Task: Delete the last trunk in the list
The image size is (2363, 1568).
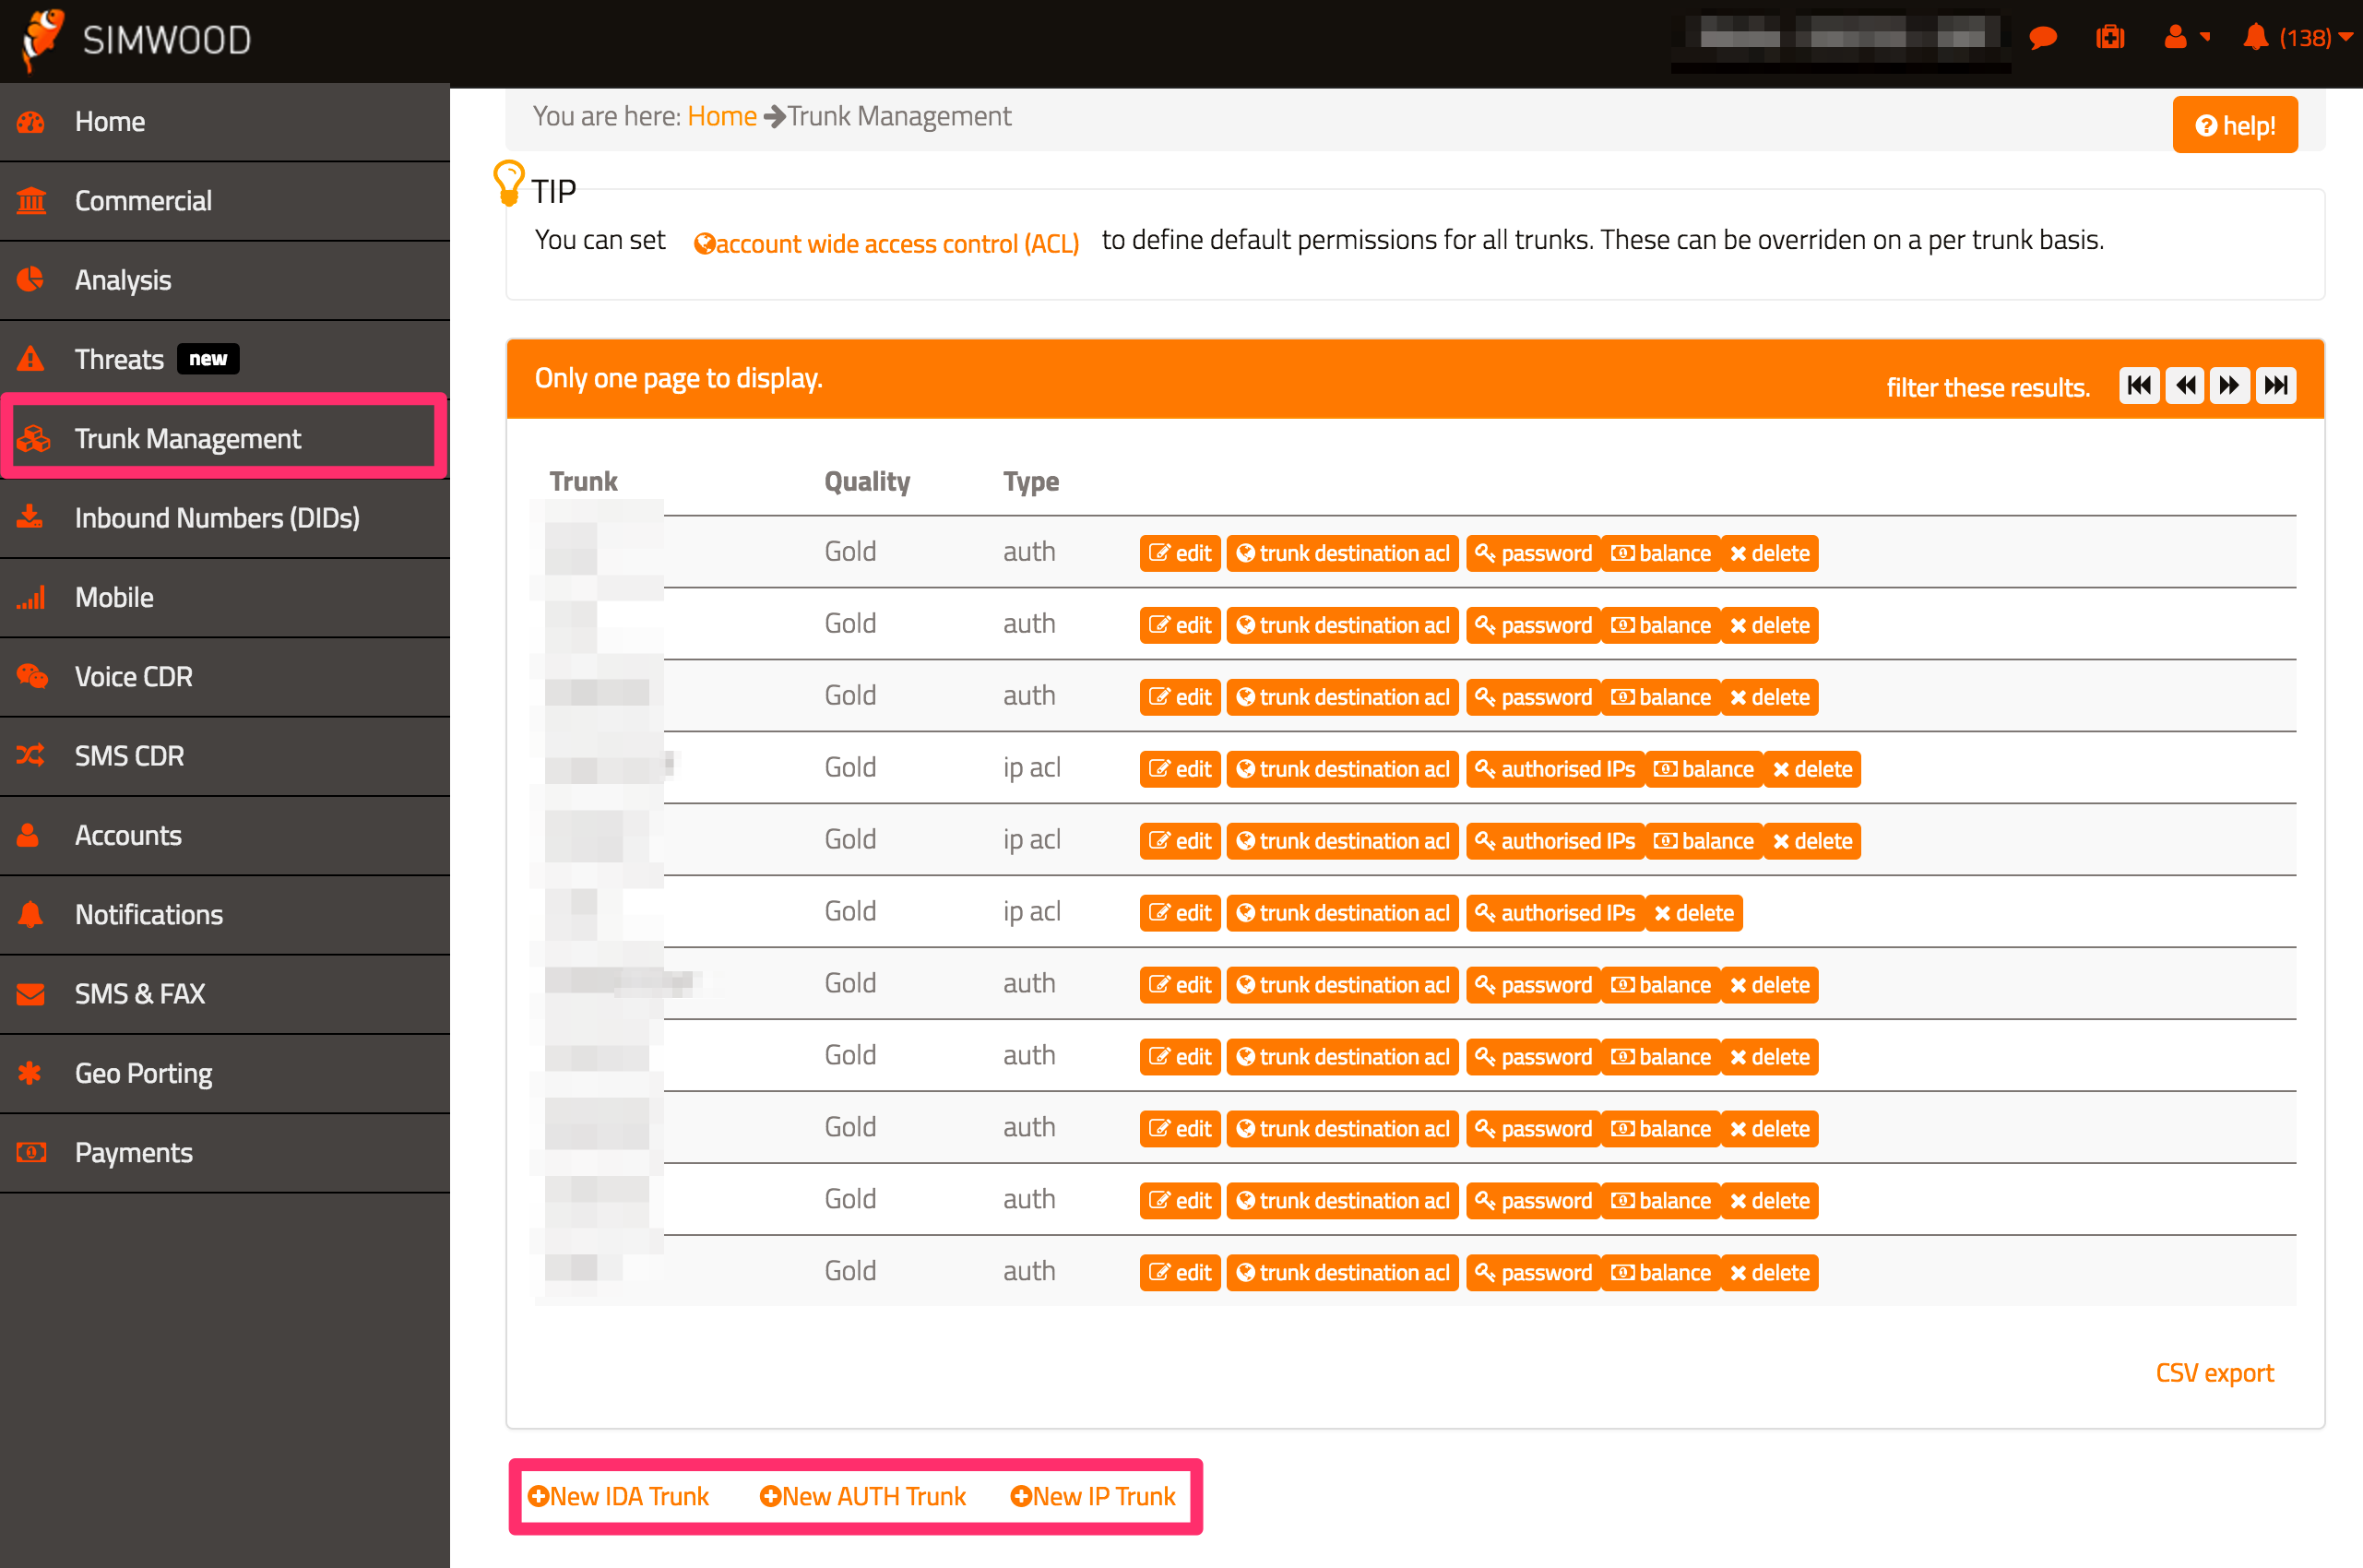Action: [1769, 1273]
